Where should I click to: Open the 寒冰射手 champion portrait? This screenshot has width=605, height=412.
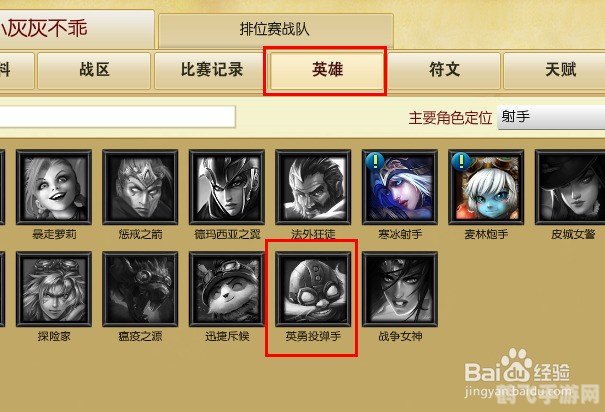400,187
